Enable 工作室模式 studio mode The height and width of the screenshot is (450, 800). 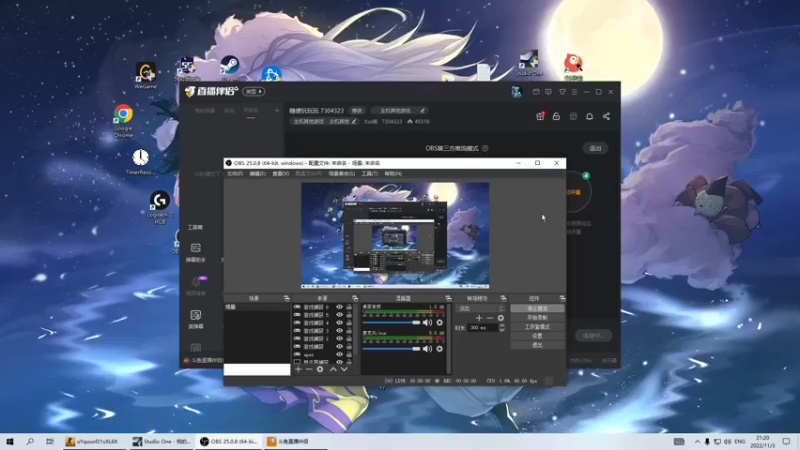[x=537, y=327]
